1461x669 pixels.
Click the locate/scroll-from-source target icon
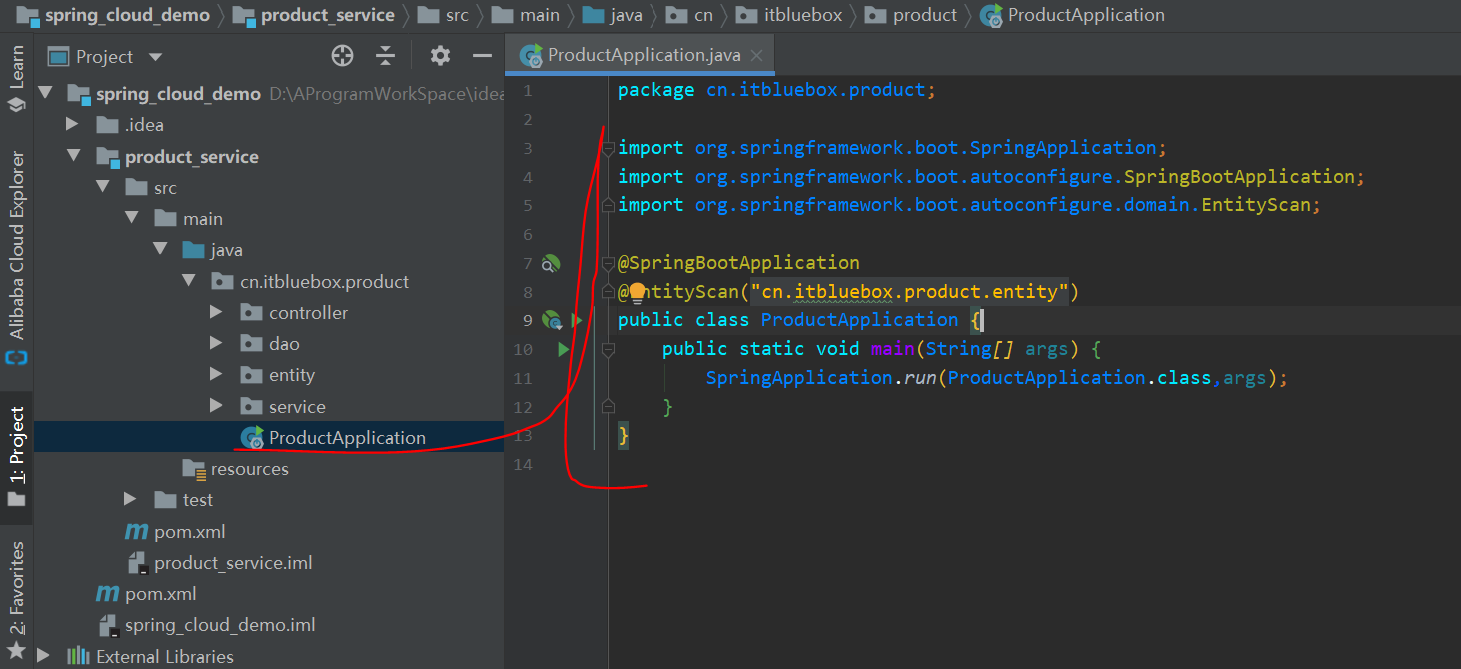[x=342, y=56]
